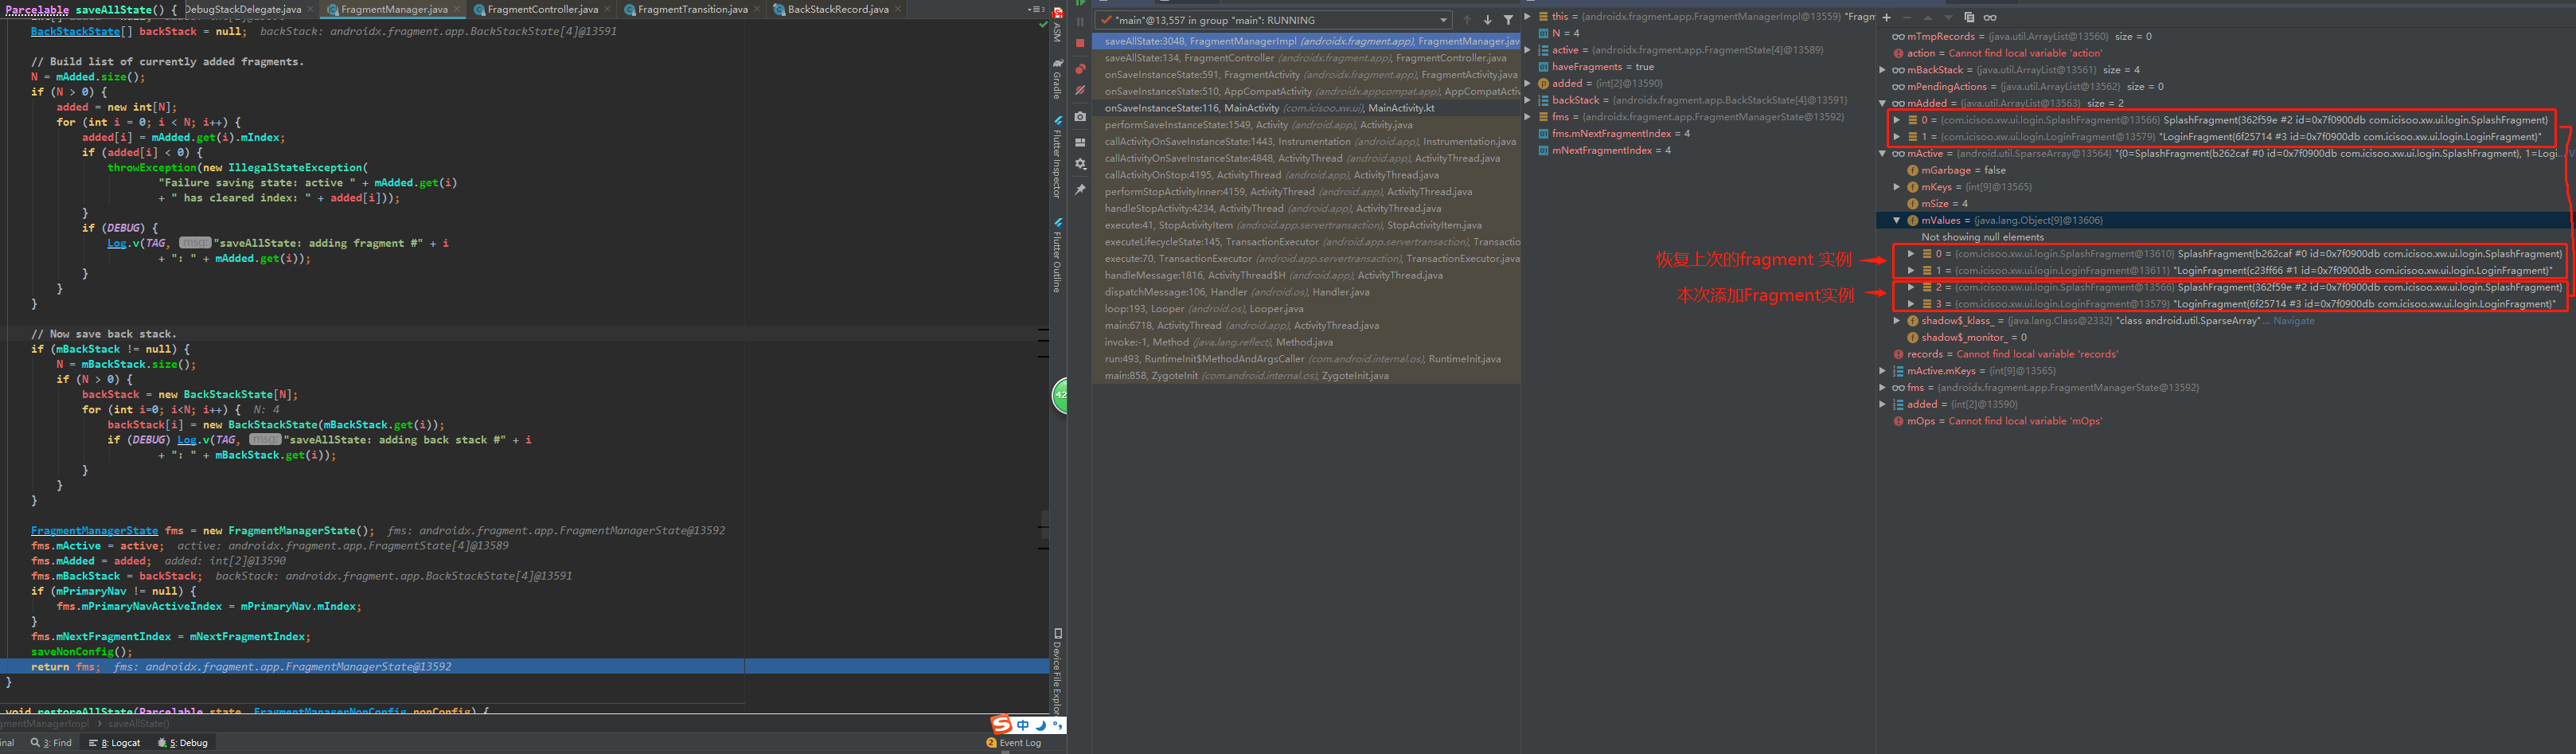Image resolution: width=2576 pixels, height=754 pixels.
Task: Expand the mKeys field node
Action: tap(1896, 187)
